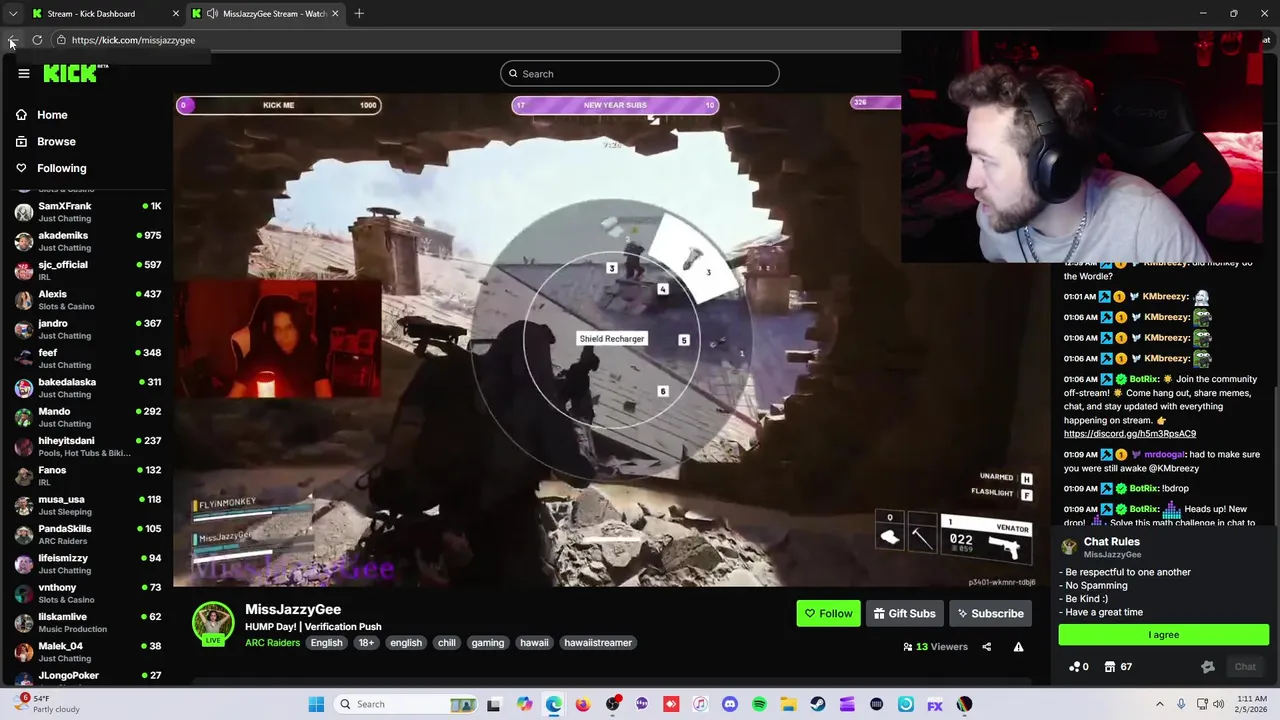This screenshot has width=1280, height=720.
Task: Click the search box magnifier icon
Action: click(513, 73)
